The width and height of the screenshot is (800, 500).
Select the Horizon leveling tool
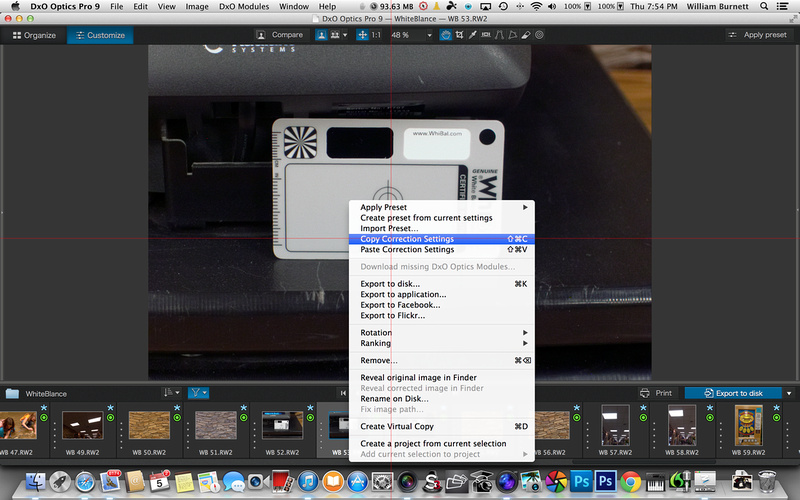click(x=486, y=35)
